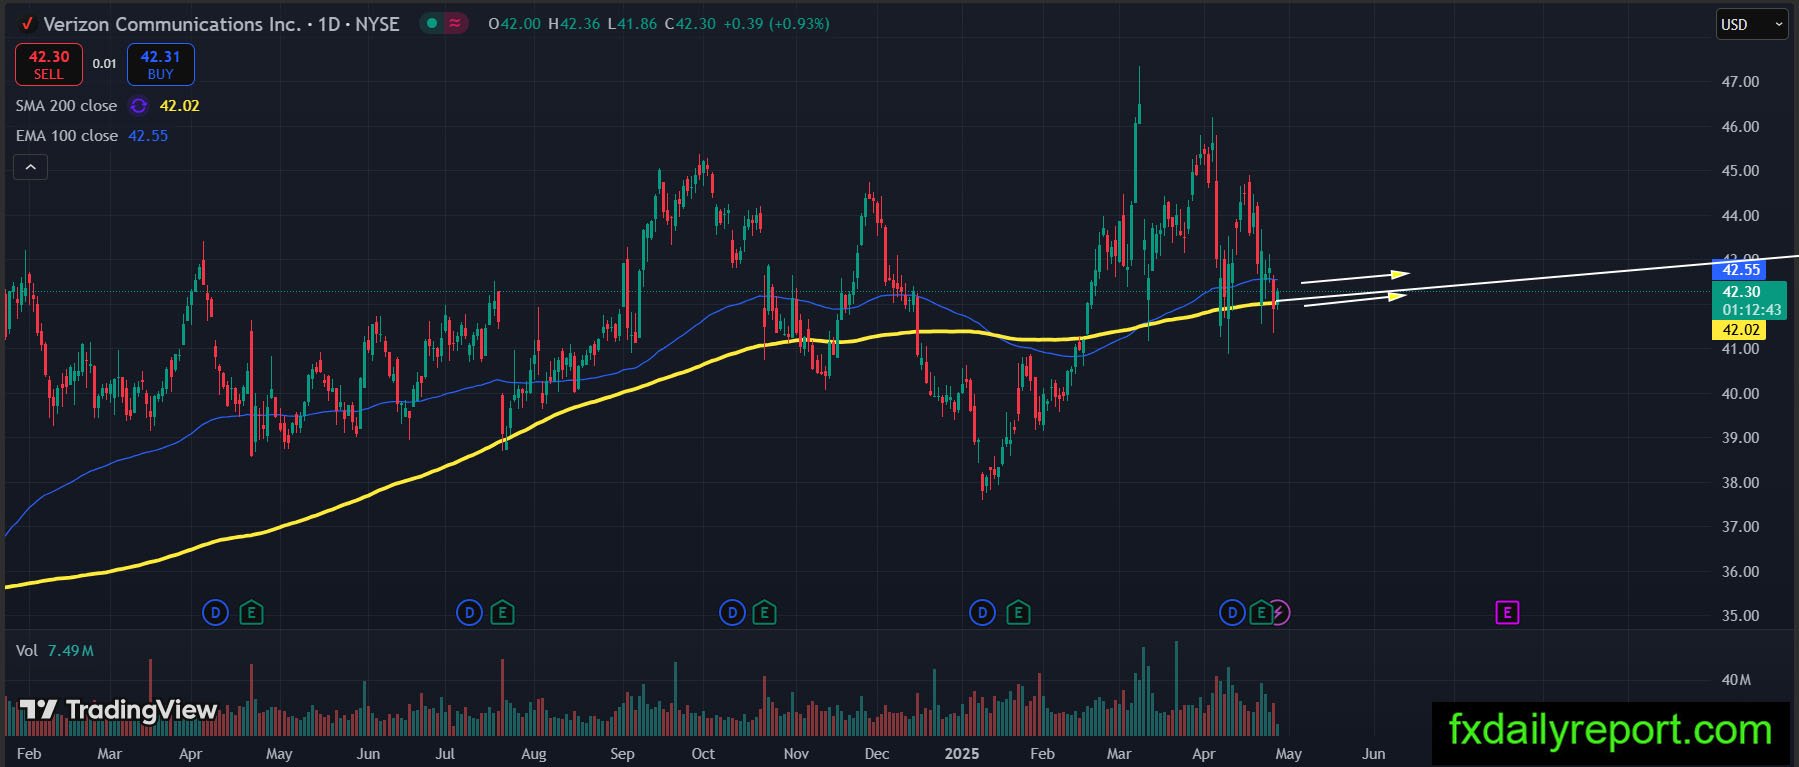
Task: Click the 46.00 price axis label
Action: point(1740,127)
